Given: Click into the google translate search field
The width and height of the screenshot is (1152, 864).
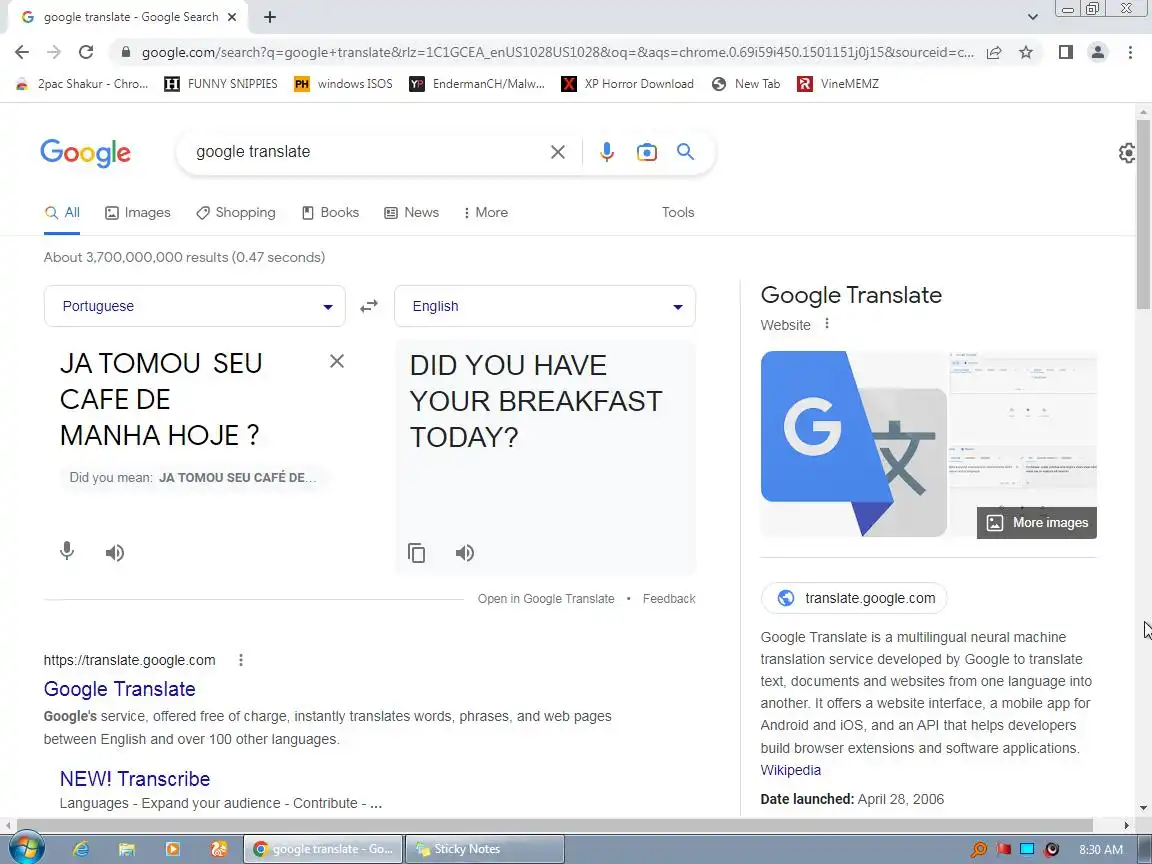Looking at the screenshot, I should click(x=367, y=152).
